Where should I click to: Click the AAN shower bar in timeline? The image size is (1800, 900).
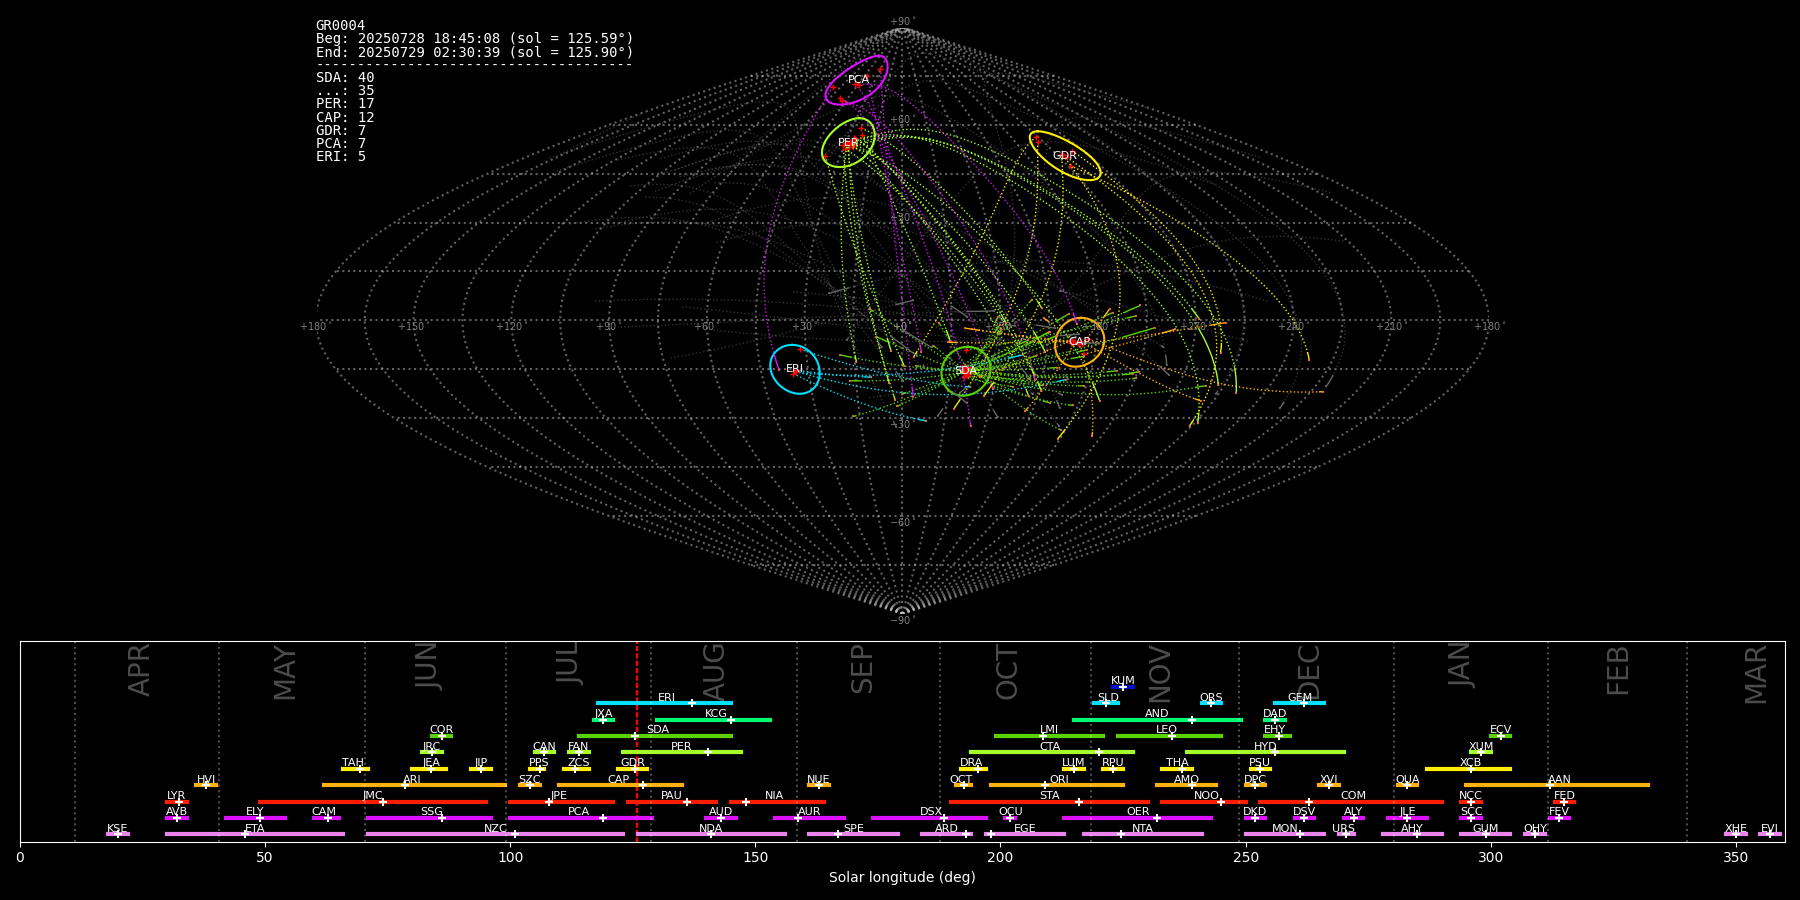1557,785
